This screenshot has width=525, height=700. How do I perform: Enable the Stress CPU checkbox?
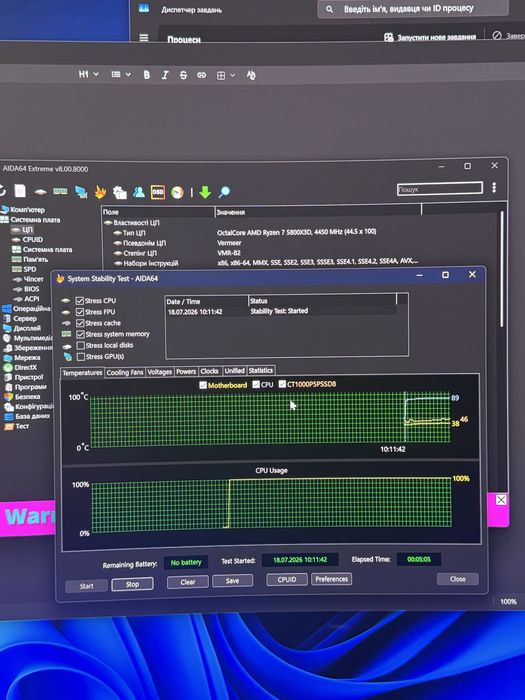(x=80, y=300)
